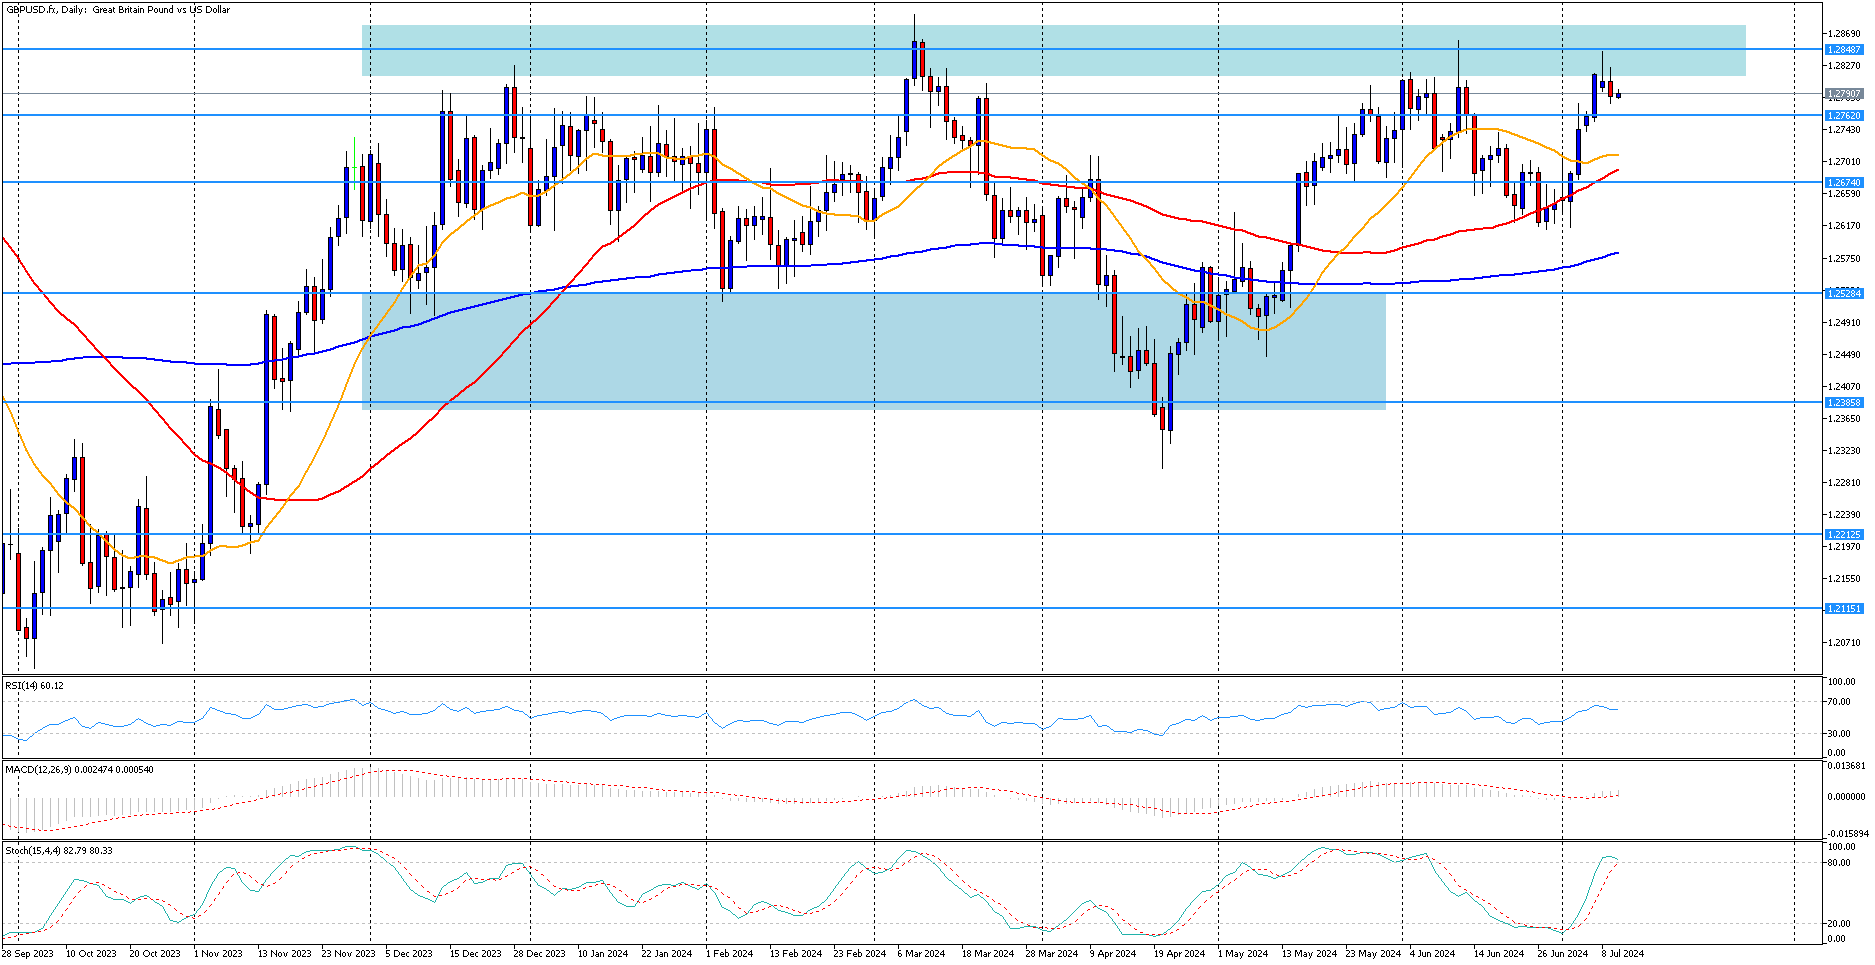The width and height of the screenshot is (1875, 965).
Task: Click the 1.25750 price scale label
Action: [1844, 259]
